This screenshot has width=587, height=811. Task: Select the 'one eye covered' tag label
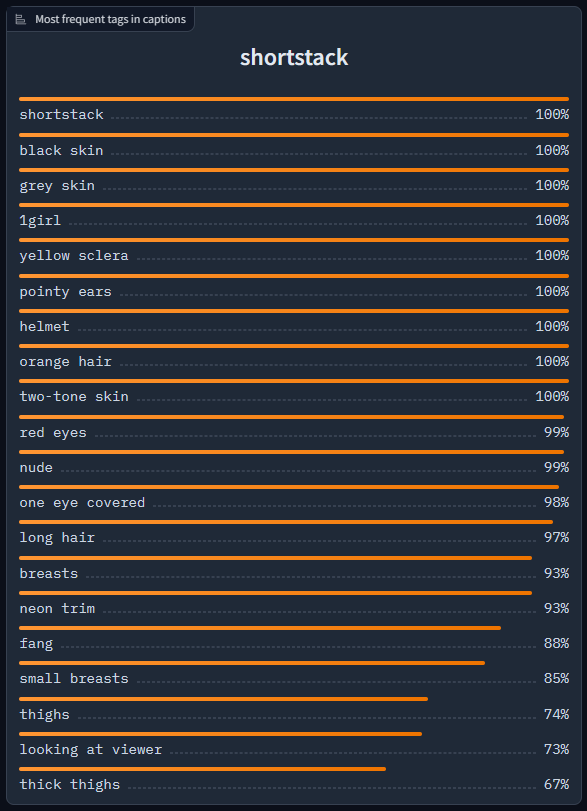(82, 503)
